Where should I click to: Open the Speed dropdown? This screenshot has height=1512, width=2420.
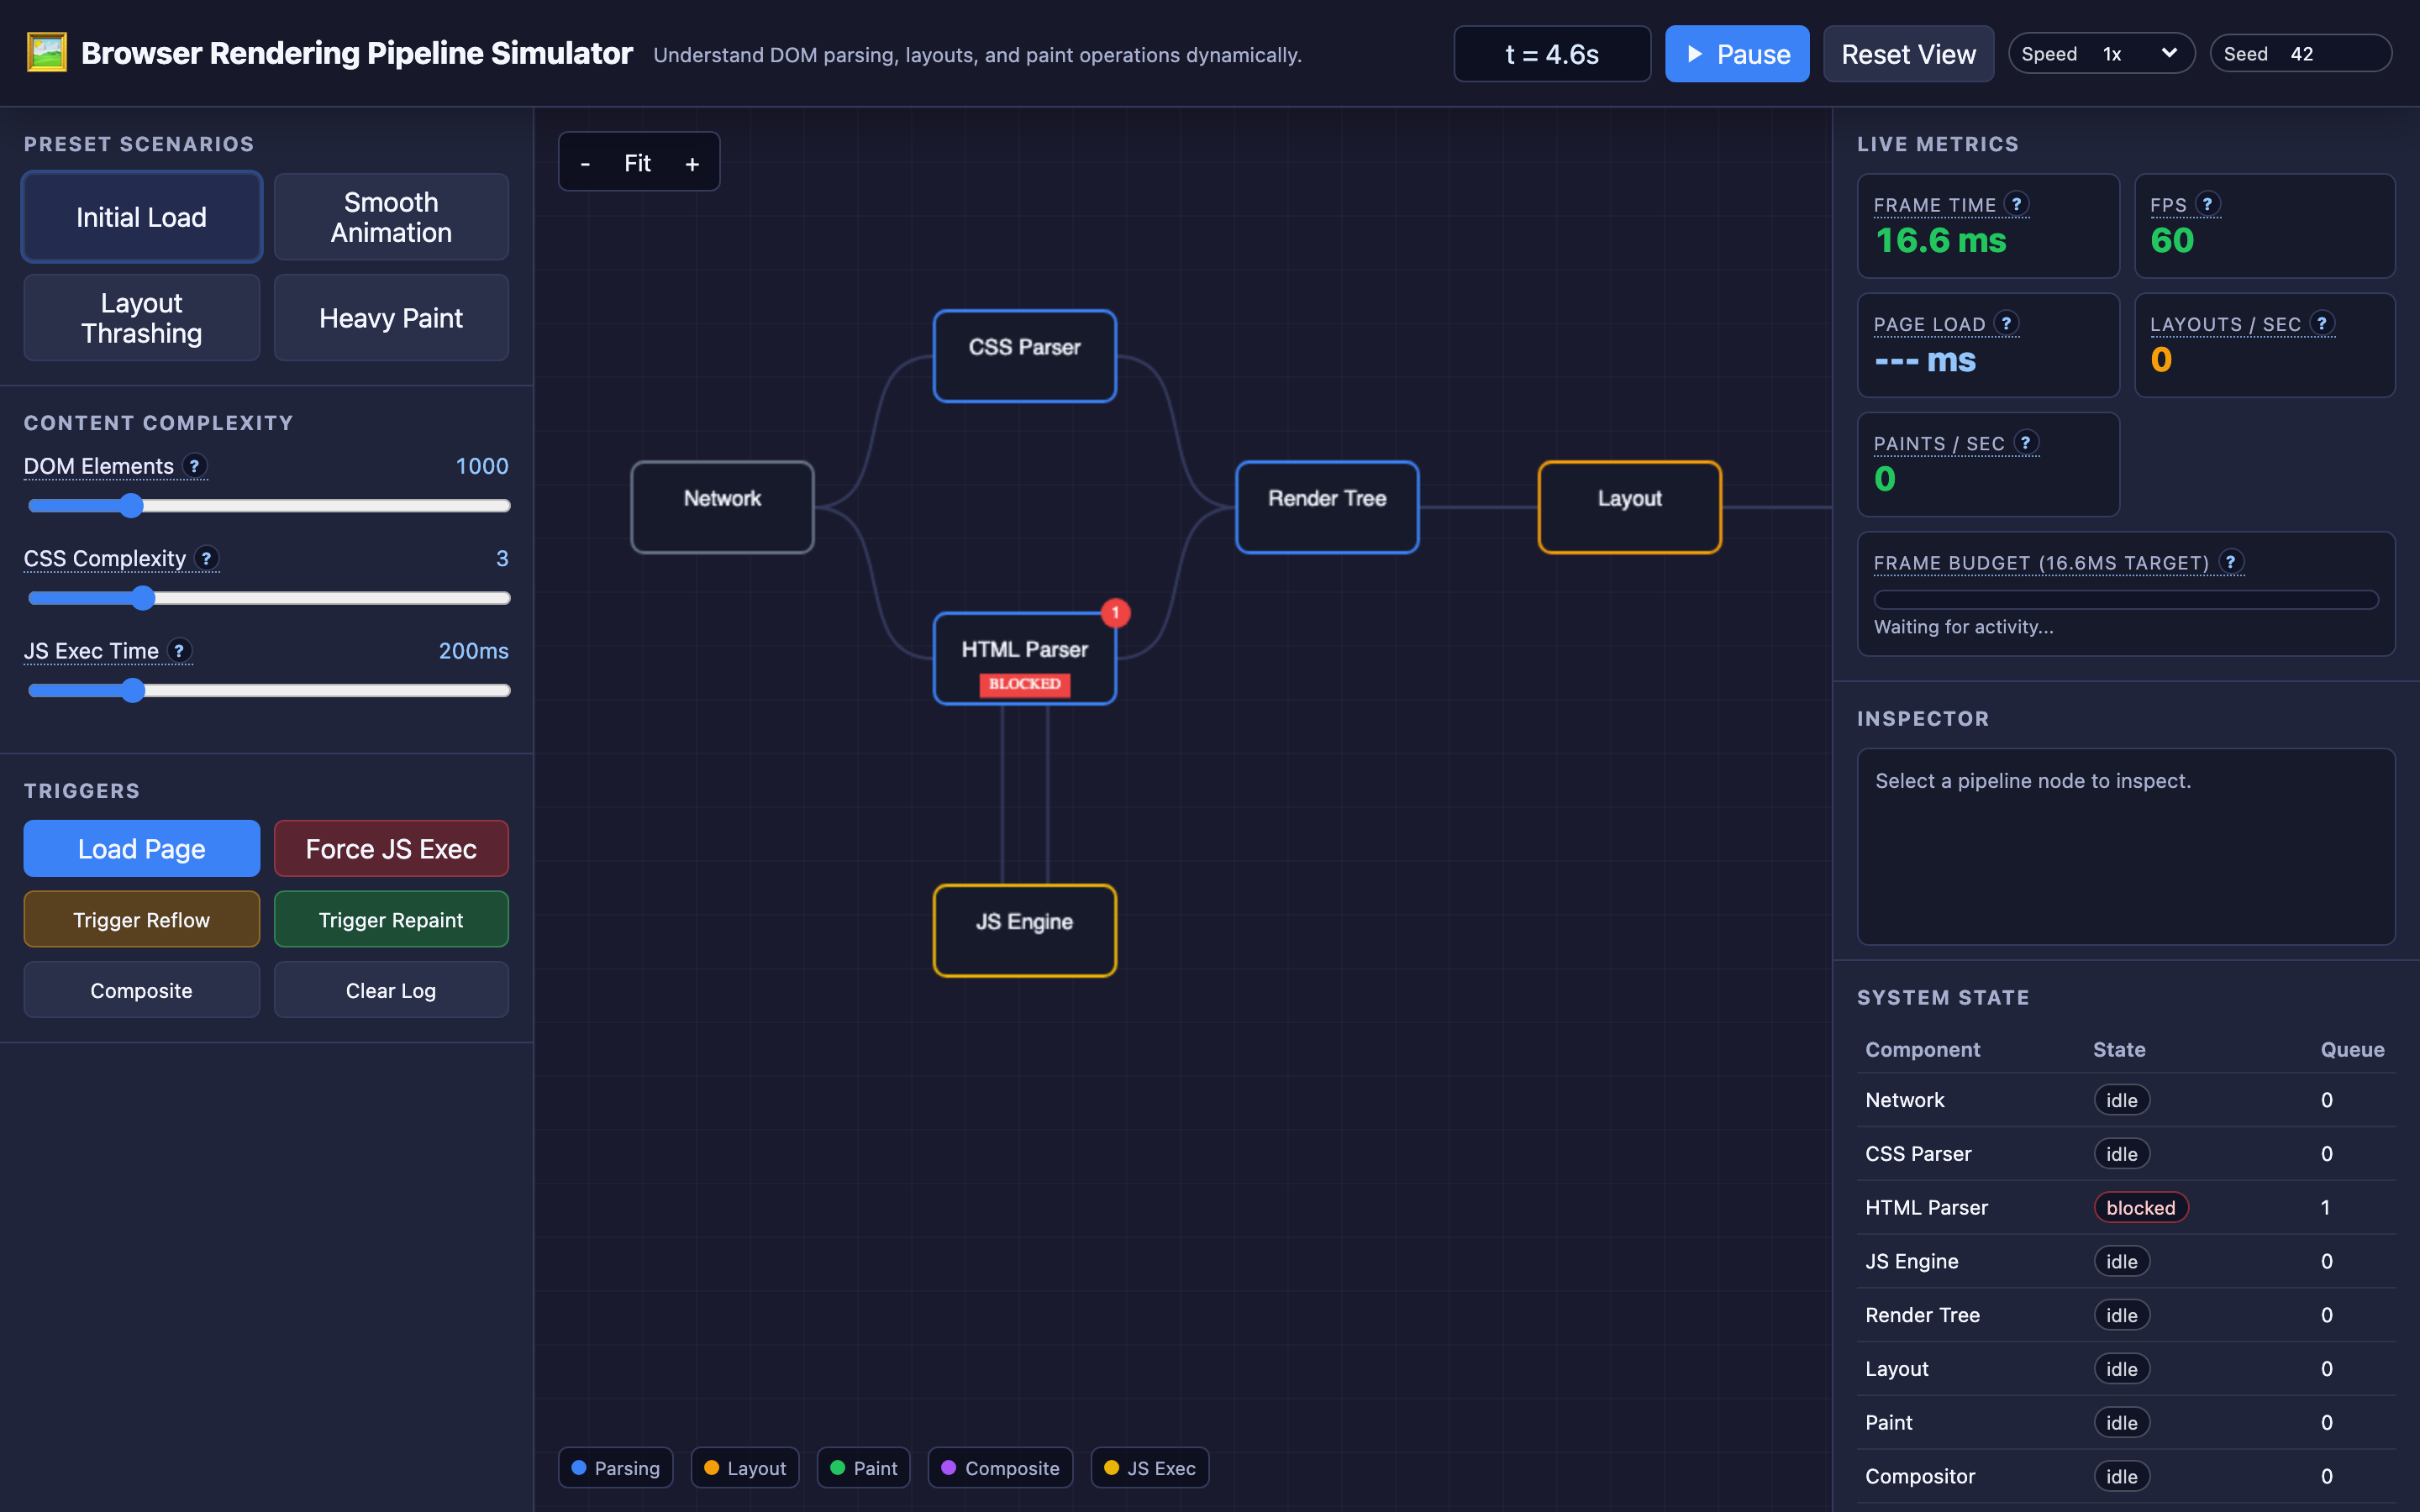(x=2139, y=54)
